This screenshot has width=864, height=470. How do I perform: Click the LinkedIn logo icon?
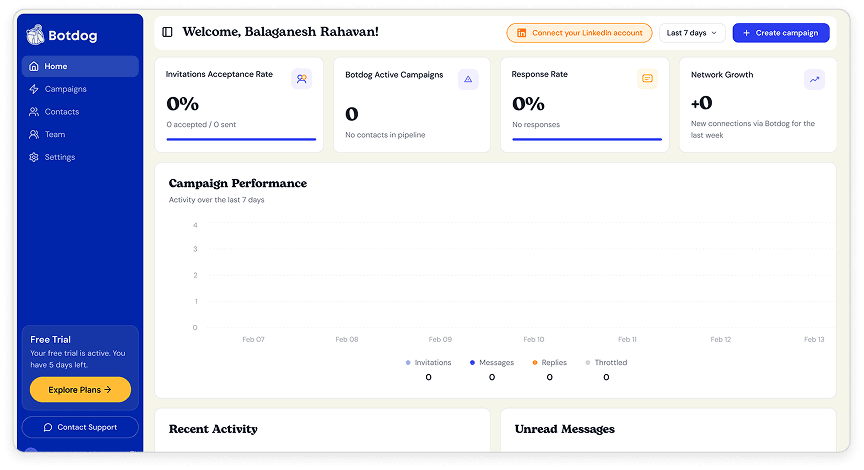click(x=521, y=33)
